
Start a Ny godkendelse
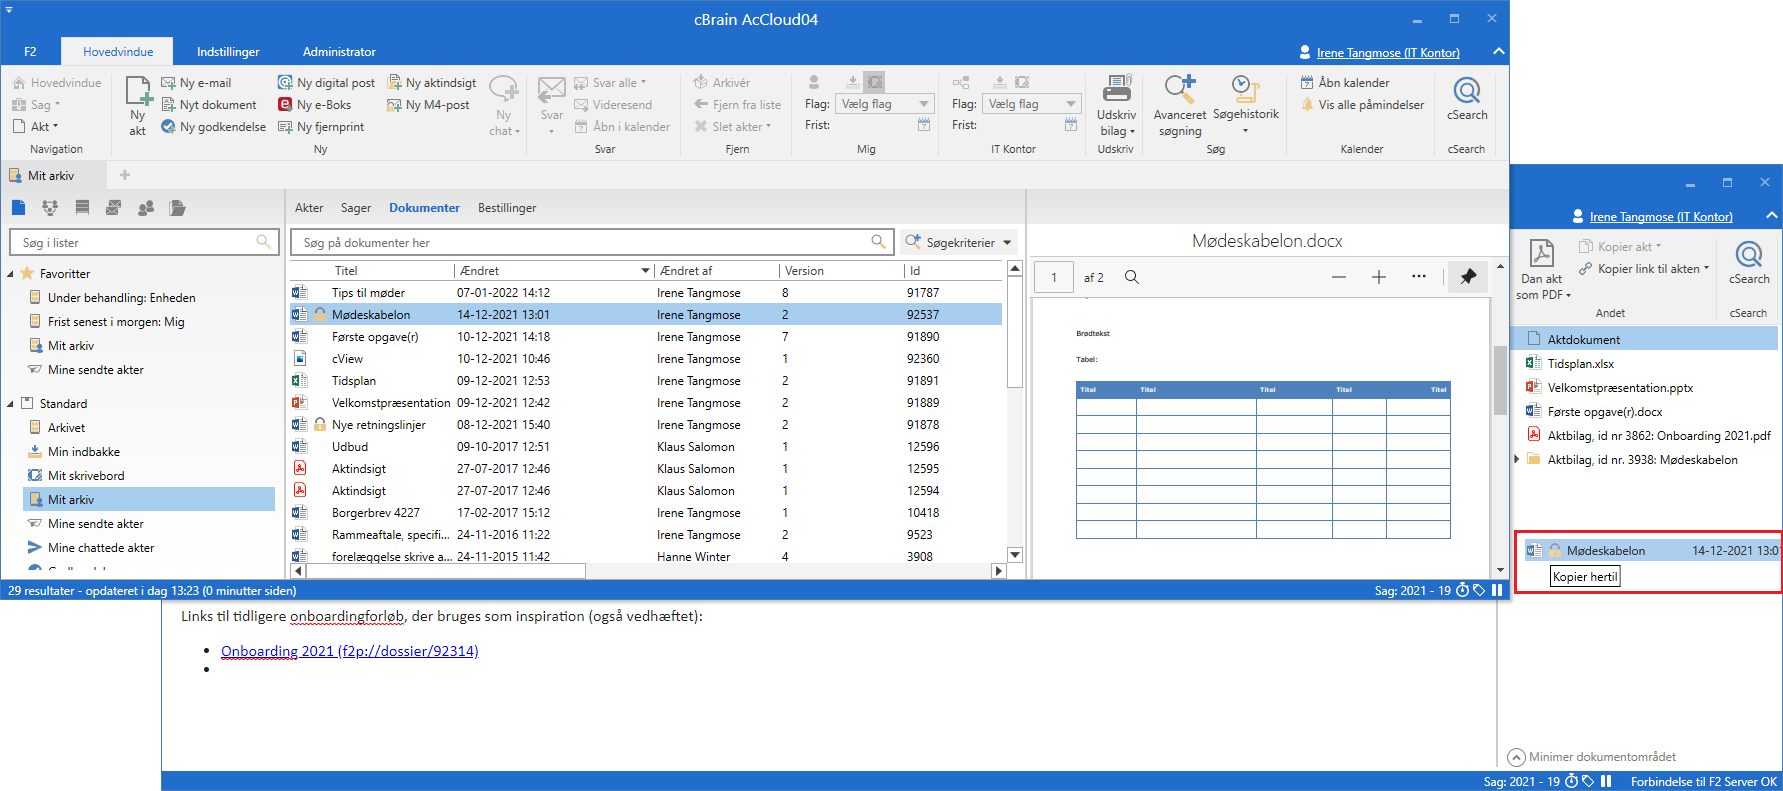coord(214,127)
